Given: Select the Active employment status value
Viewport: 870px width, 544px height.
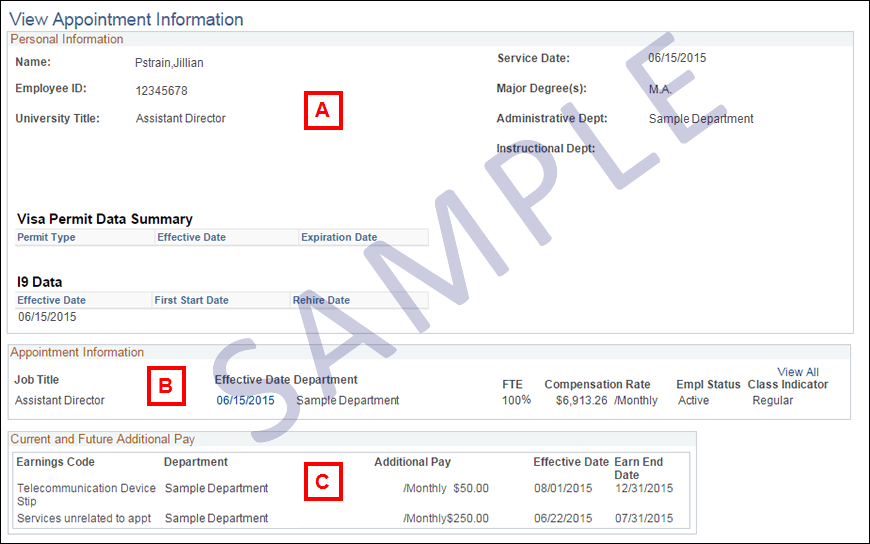Looking at the screenshot, I should (694, 400).
